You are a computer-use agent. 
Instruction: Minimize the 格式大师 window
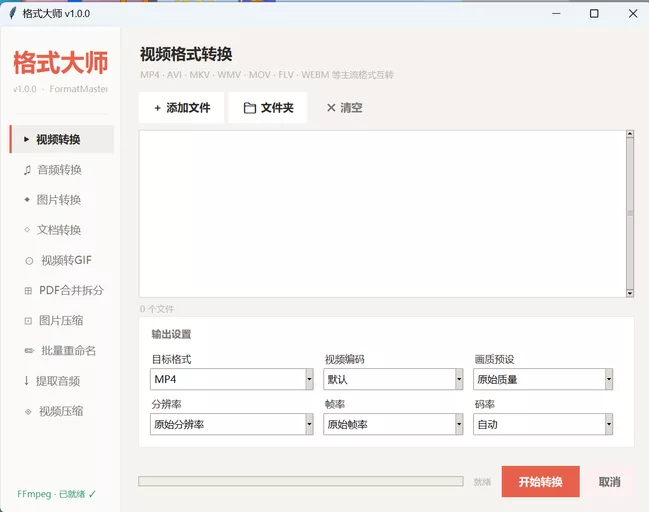click(556, 14)
